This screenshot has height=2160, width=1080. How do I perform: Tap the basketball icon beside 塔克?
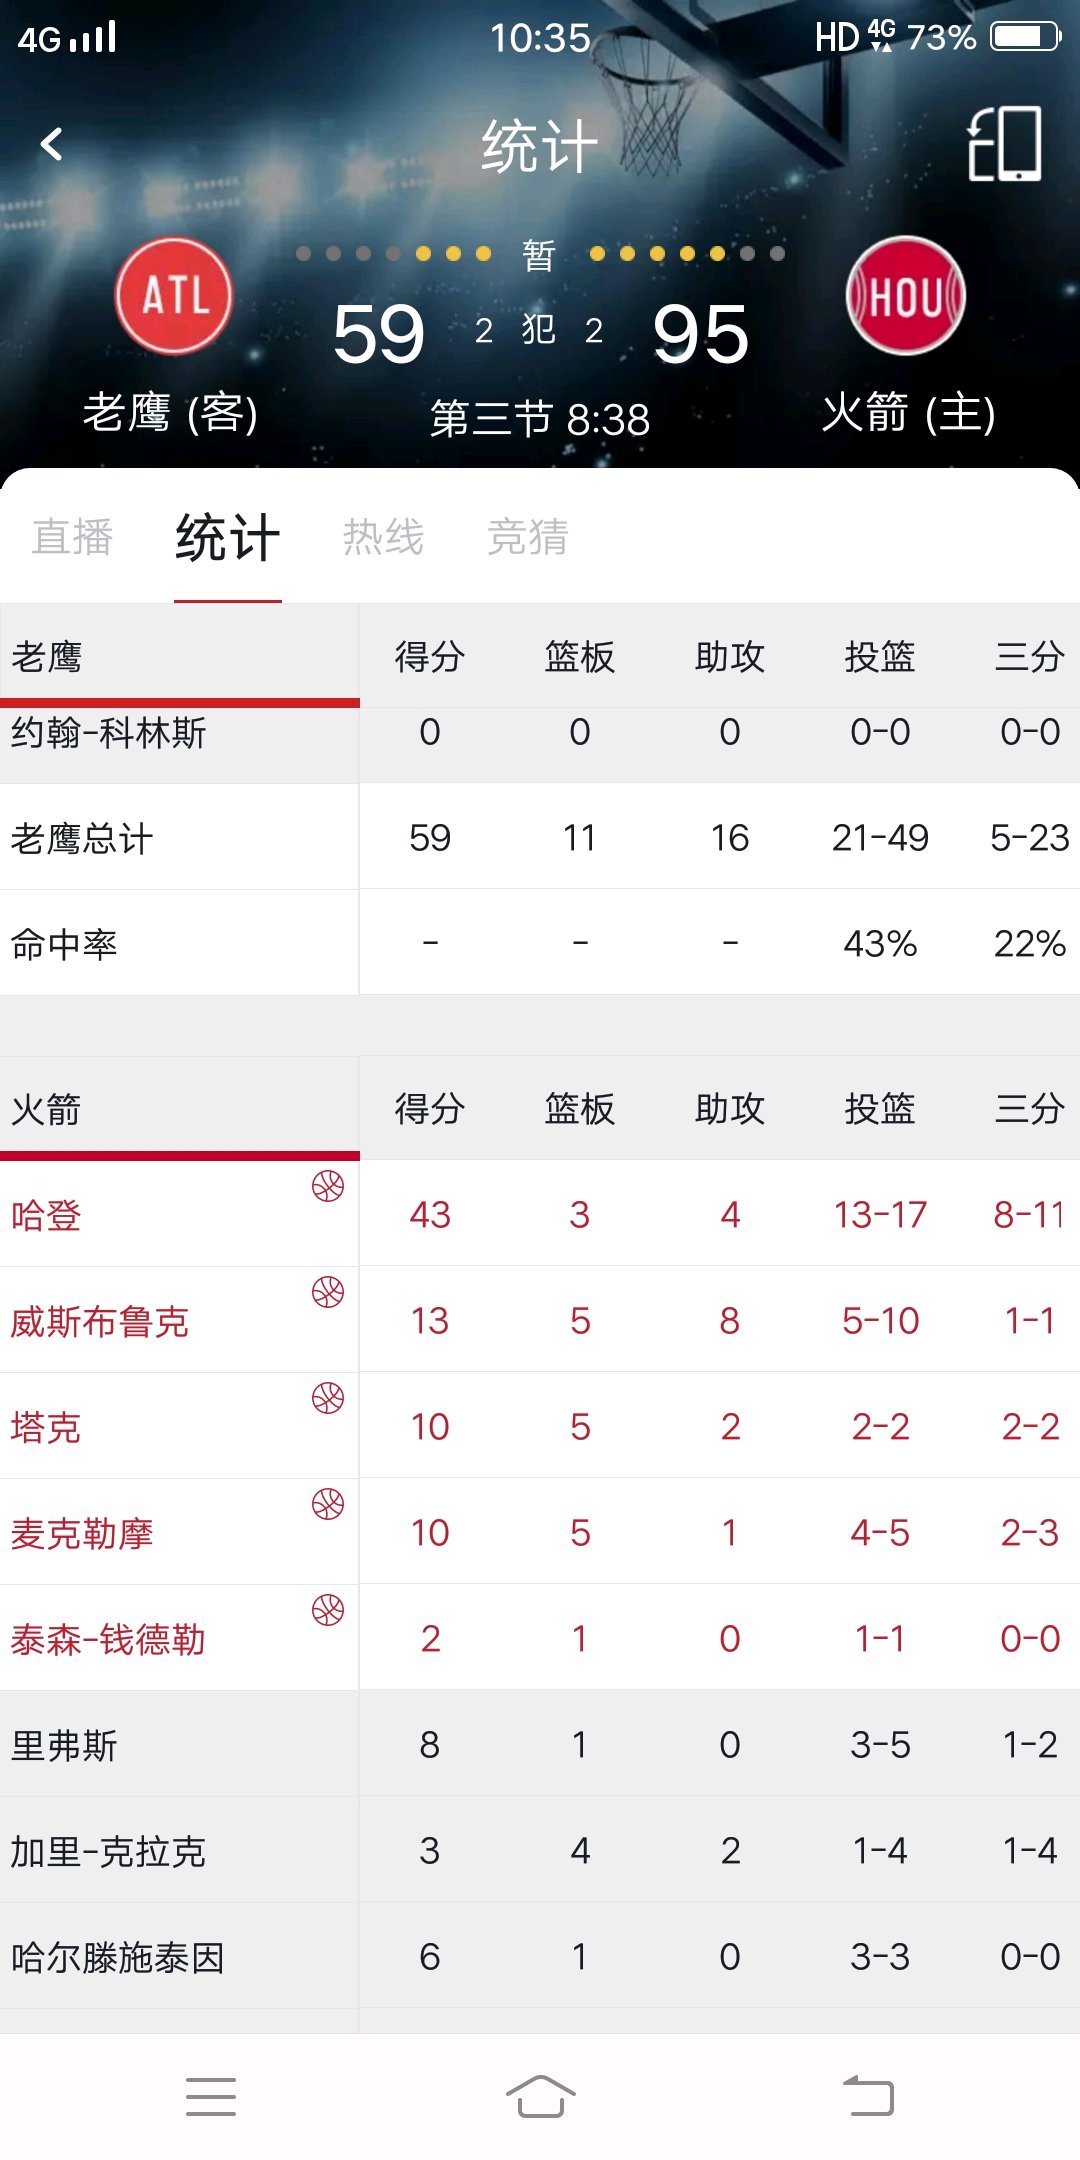[328, 1398]
